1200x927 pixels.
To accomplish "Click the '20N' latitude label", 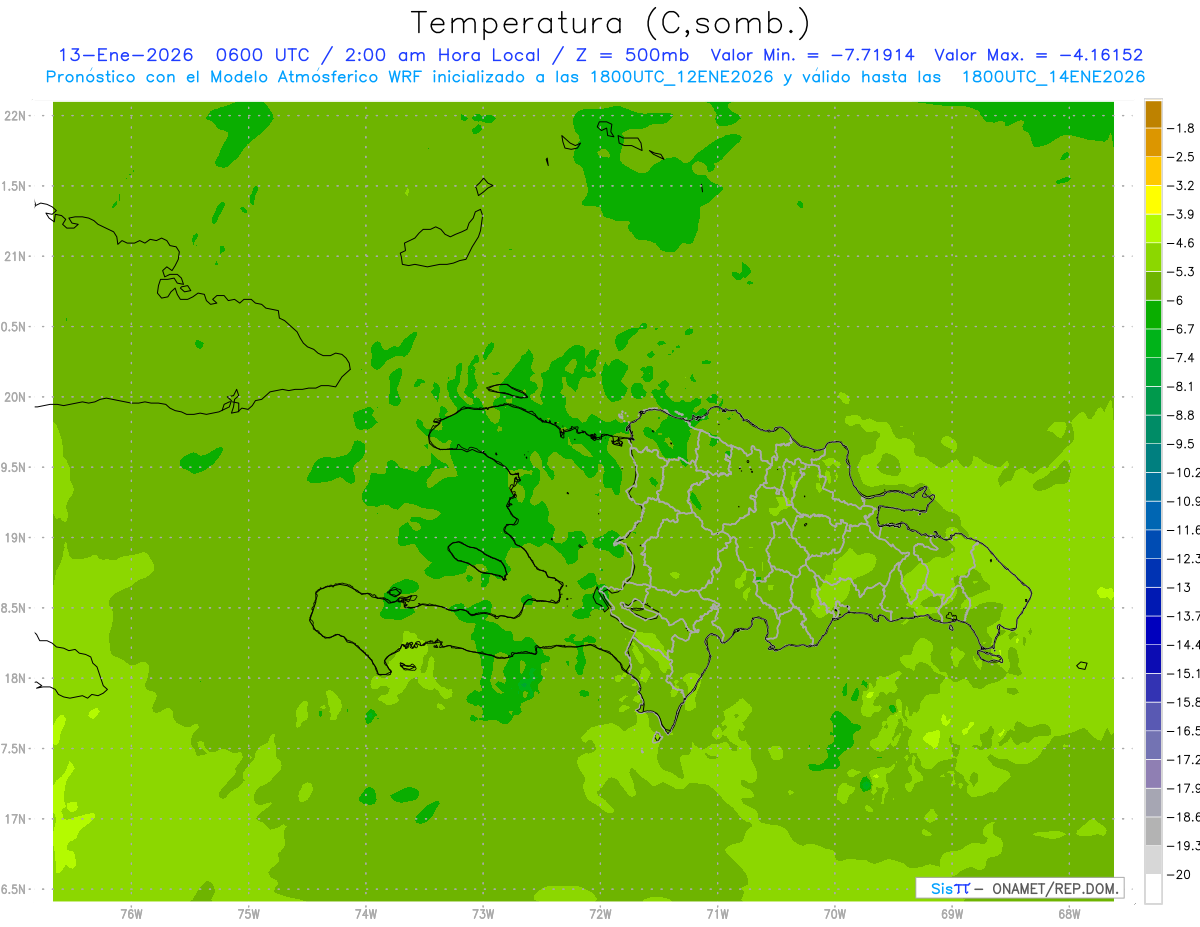I will pyautogui.click(x=17, y=397).
